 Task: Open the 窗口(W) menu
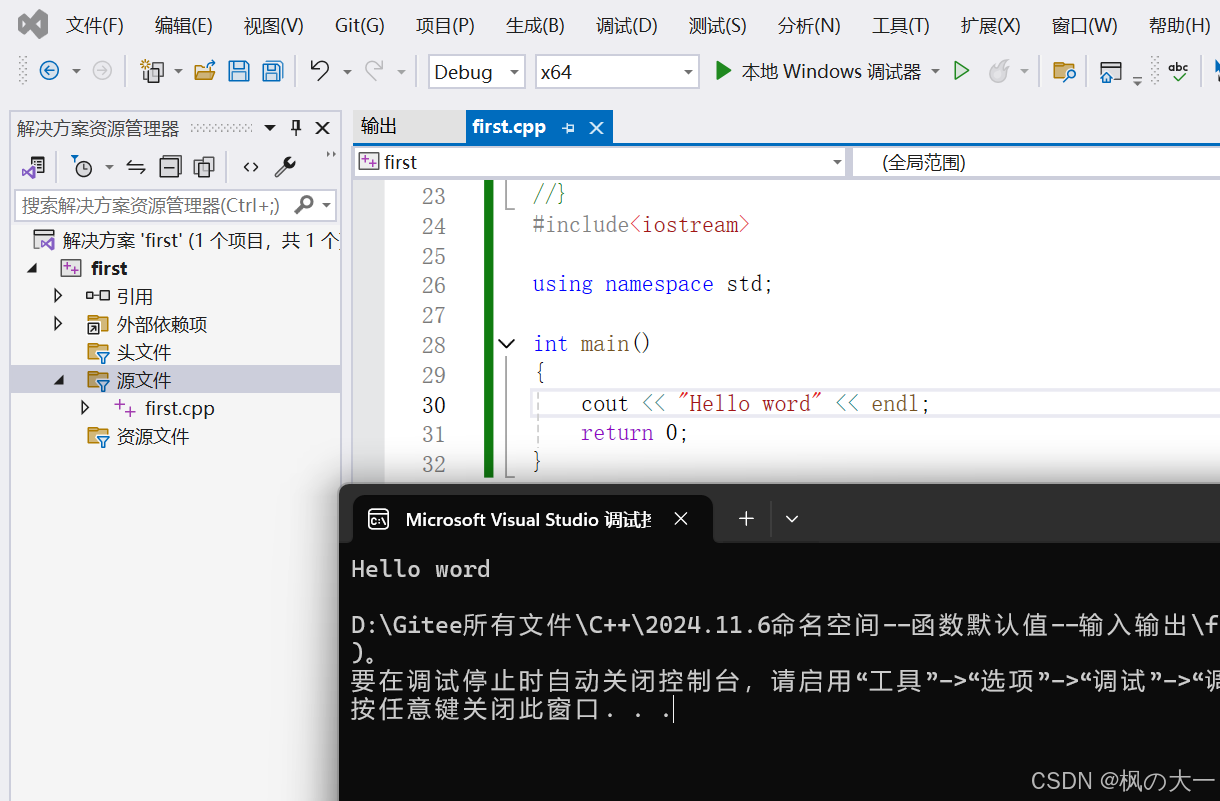point(1084,25)
